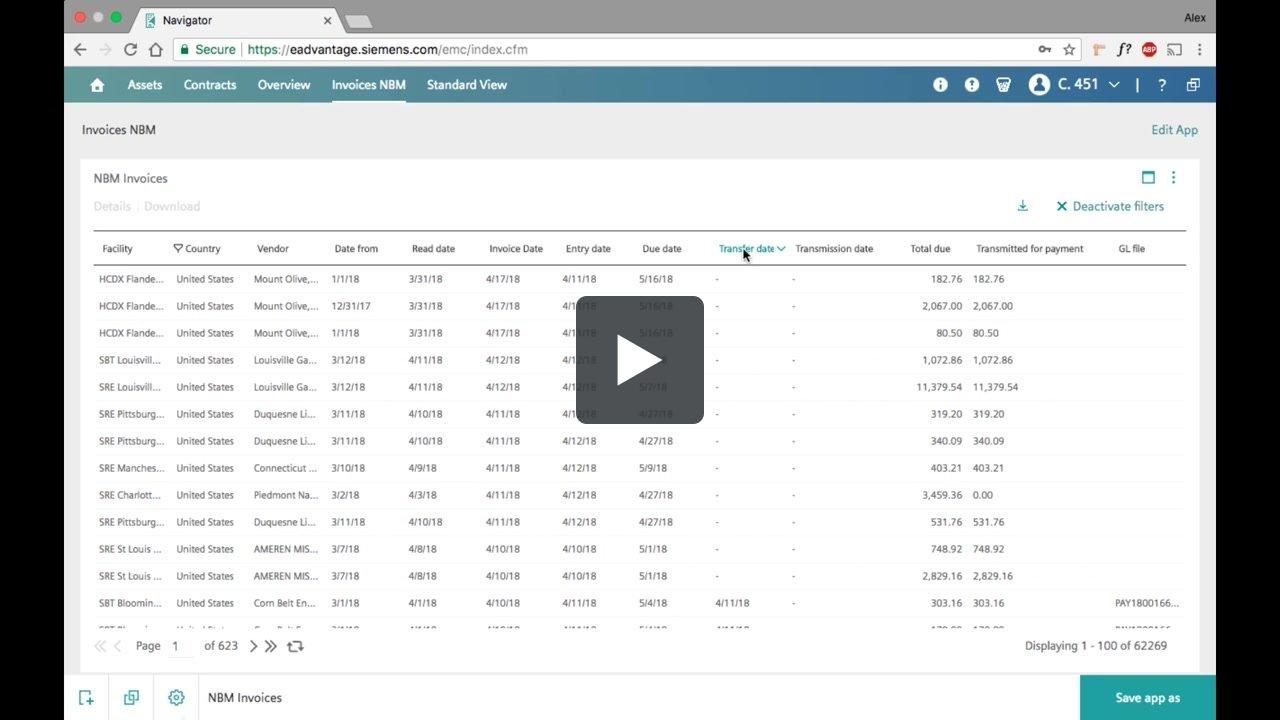The image size is (1280, 720).
Task: Click the page number input field
Action: (181, 646)
